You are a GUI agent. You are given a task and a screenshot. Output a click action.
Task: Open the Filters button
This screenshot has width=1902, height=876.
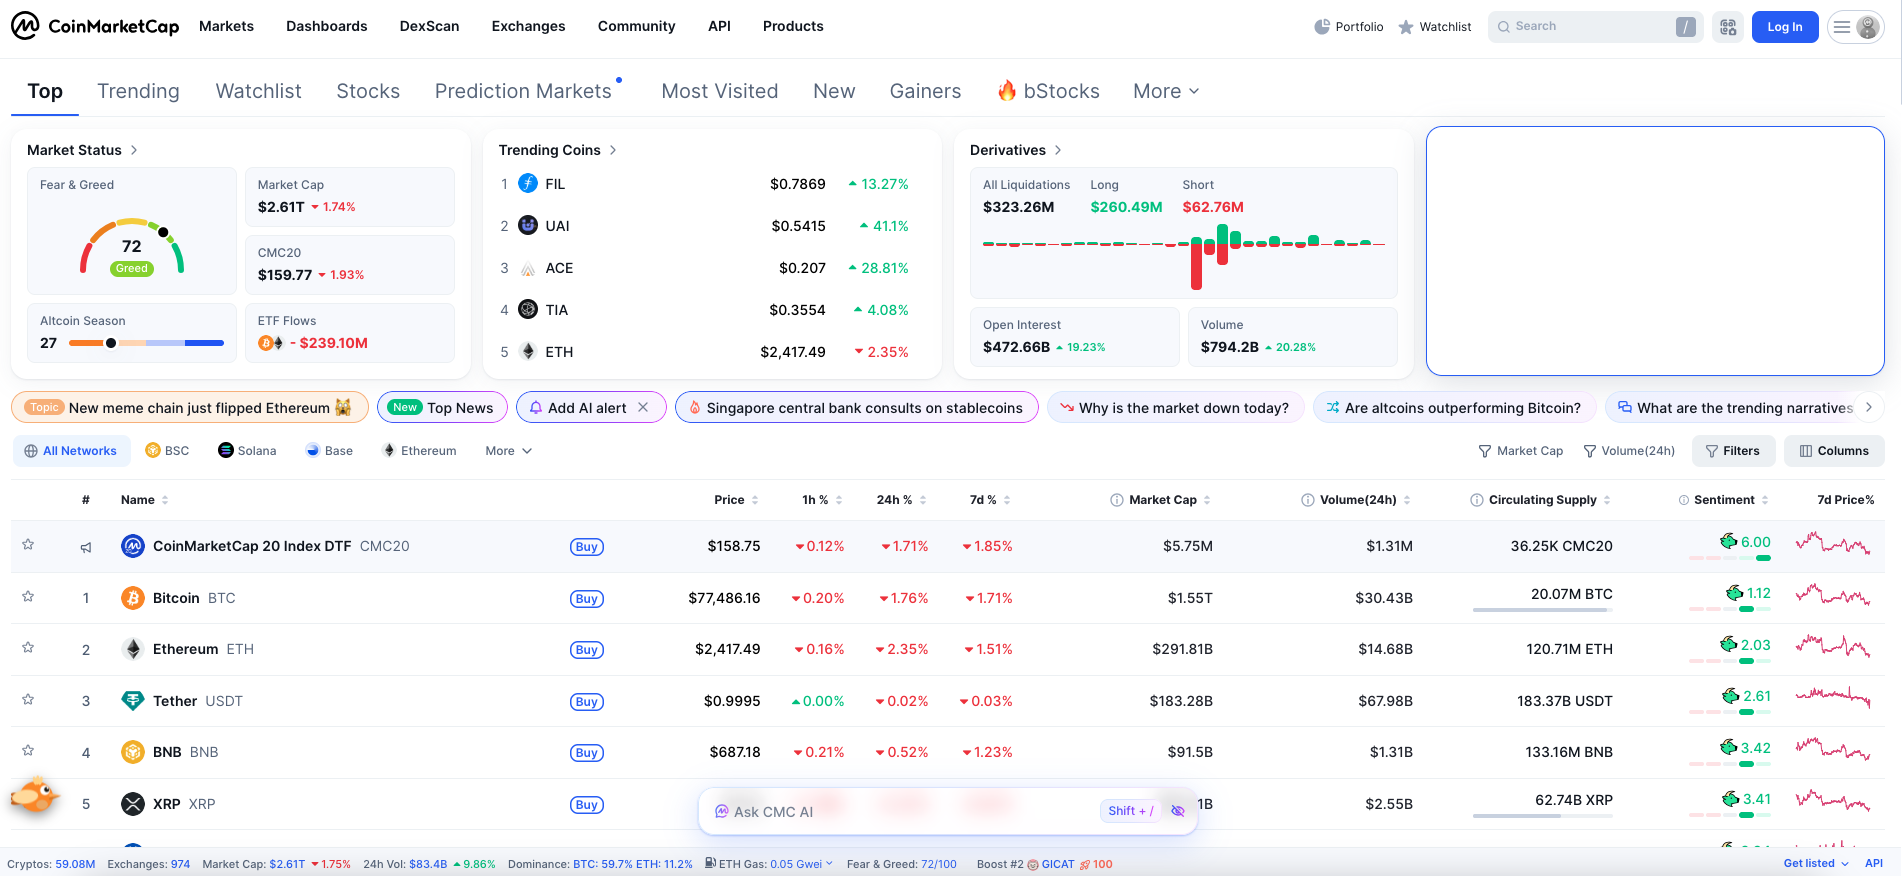[1733, 451]
